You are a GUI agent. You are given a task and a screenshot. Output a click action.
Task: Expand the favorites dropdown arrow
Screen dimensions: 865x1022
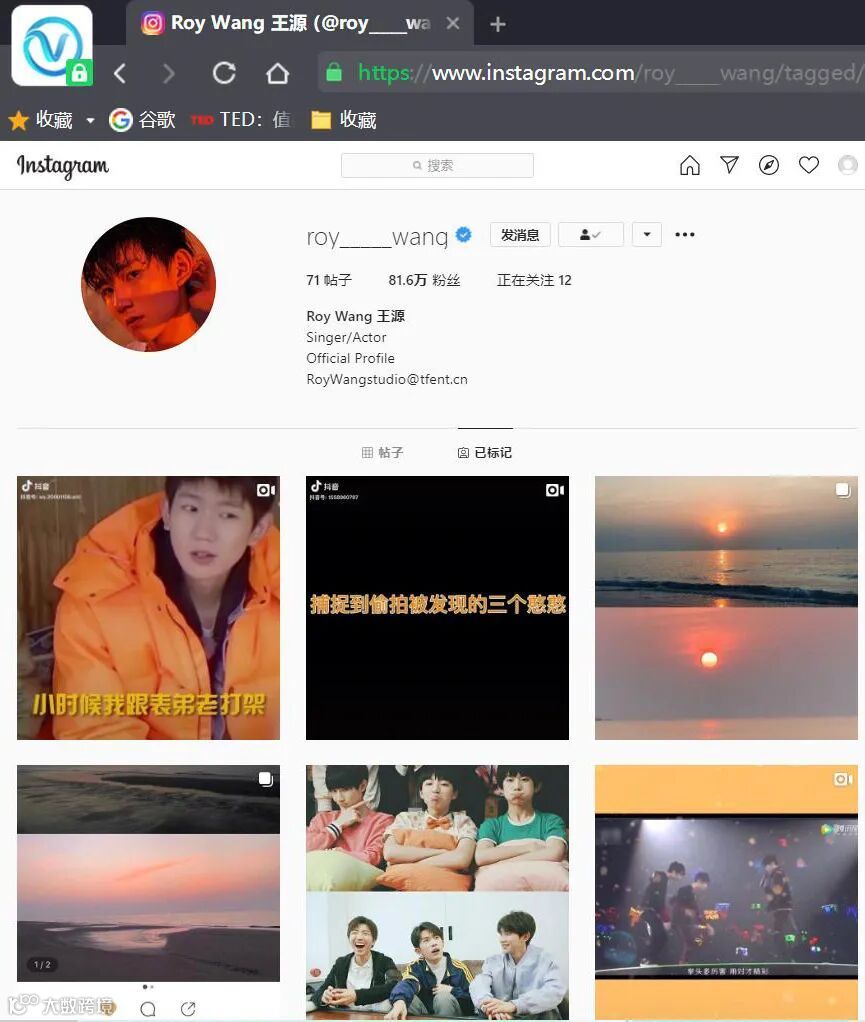pyautogui.click(x=90, y=120)
